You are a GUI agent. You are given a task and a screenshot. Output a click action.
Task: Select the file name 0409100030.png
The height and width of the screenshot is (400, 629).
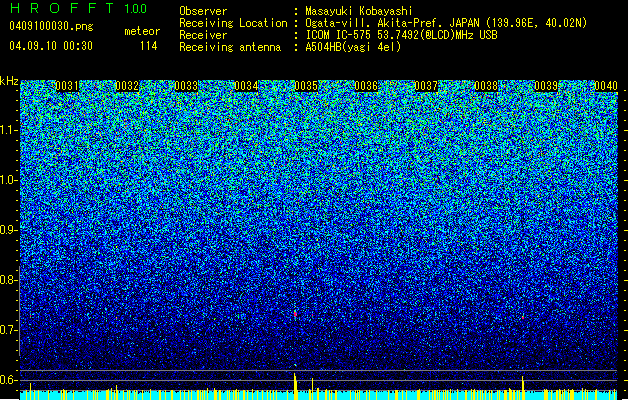tap(51, 27)
